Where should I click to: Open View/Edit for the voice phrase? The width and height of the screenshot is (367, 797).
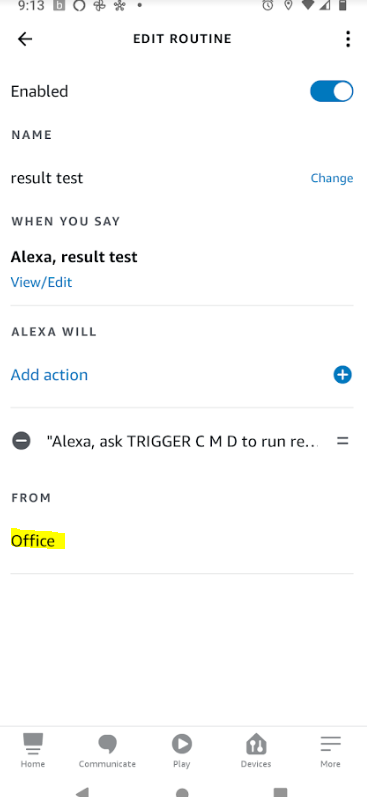coord(41,282)
